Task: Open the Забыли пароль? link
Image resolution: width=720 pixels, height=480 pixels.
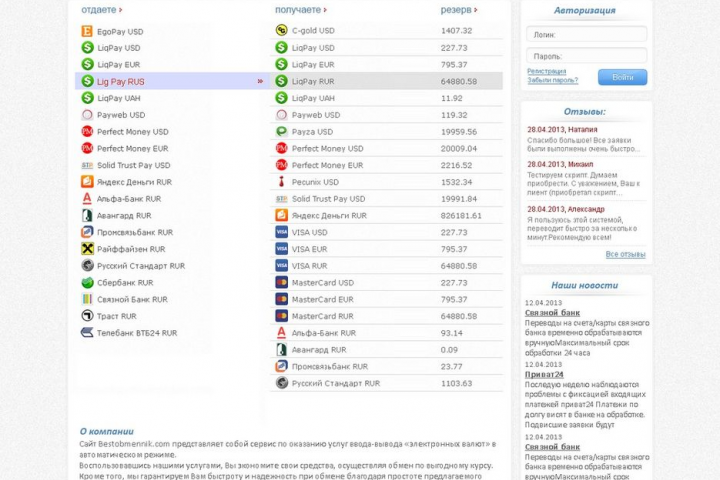Action: coord(552,80)
